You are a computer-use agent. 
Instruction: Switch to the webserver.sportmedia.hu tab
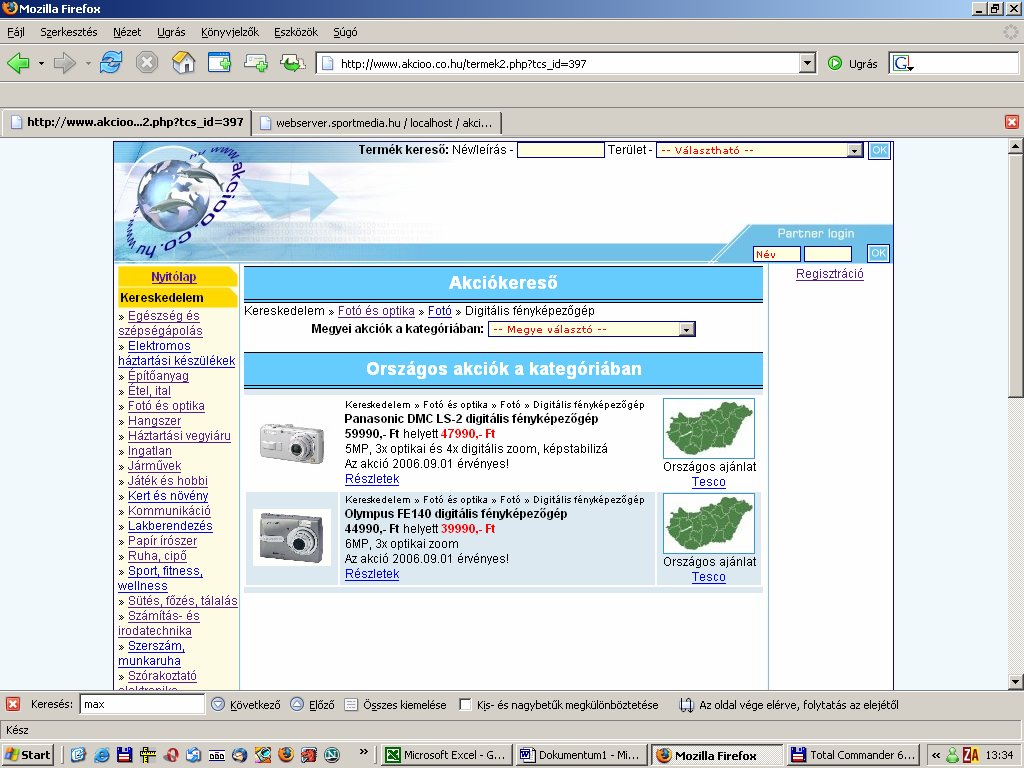[x=377, y=123]
